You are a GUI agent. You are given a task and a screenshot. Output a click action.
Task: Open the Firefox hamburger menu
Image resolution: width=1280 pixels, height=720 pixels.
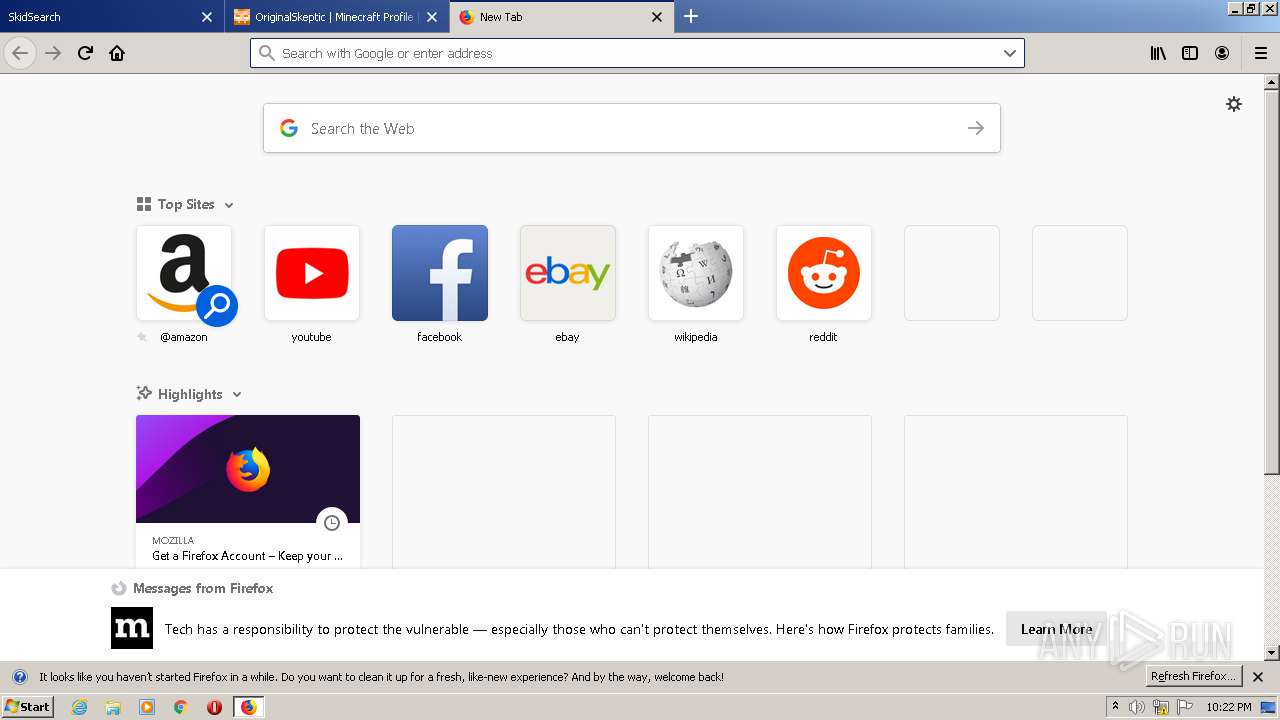(x=1261, y=53)
